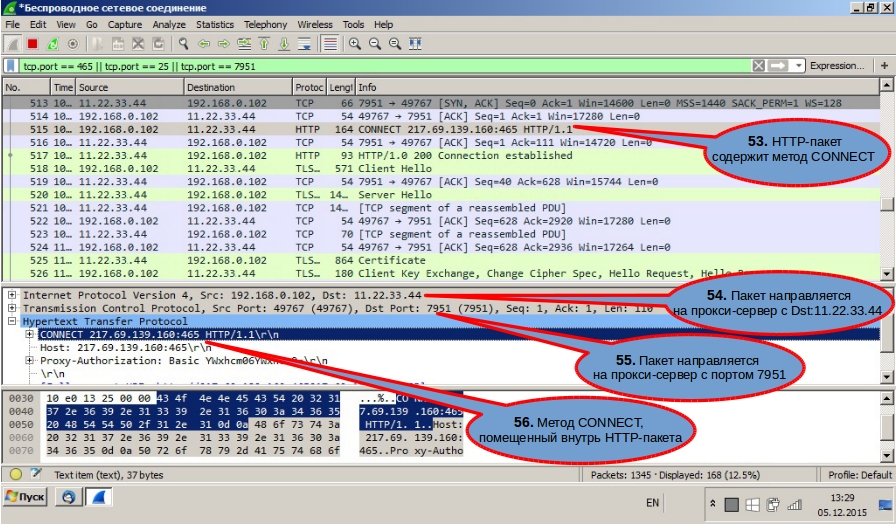Expand the Proxy-Authorization: Basic line
The image size is (896, 524).
tap(29, 361)
